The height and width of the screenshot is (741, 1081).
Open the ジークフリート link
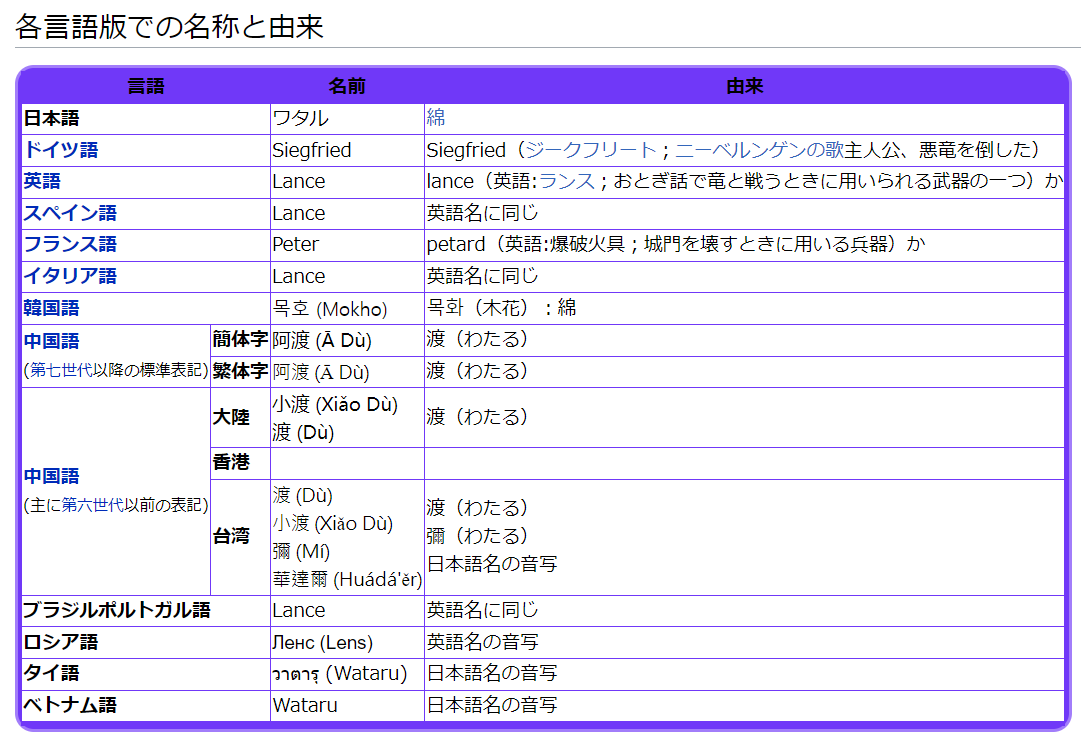tap(590, 150)
